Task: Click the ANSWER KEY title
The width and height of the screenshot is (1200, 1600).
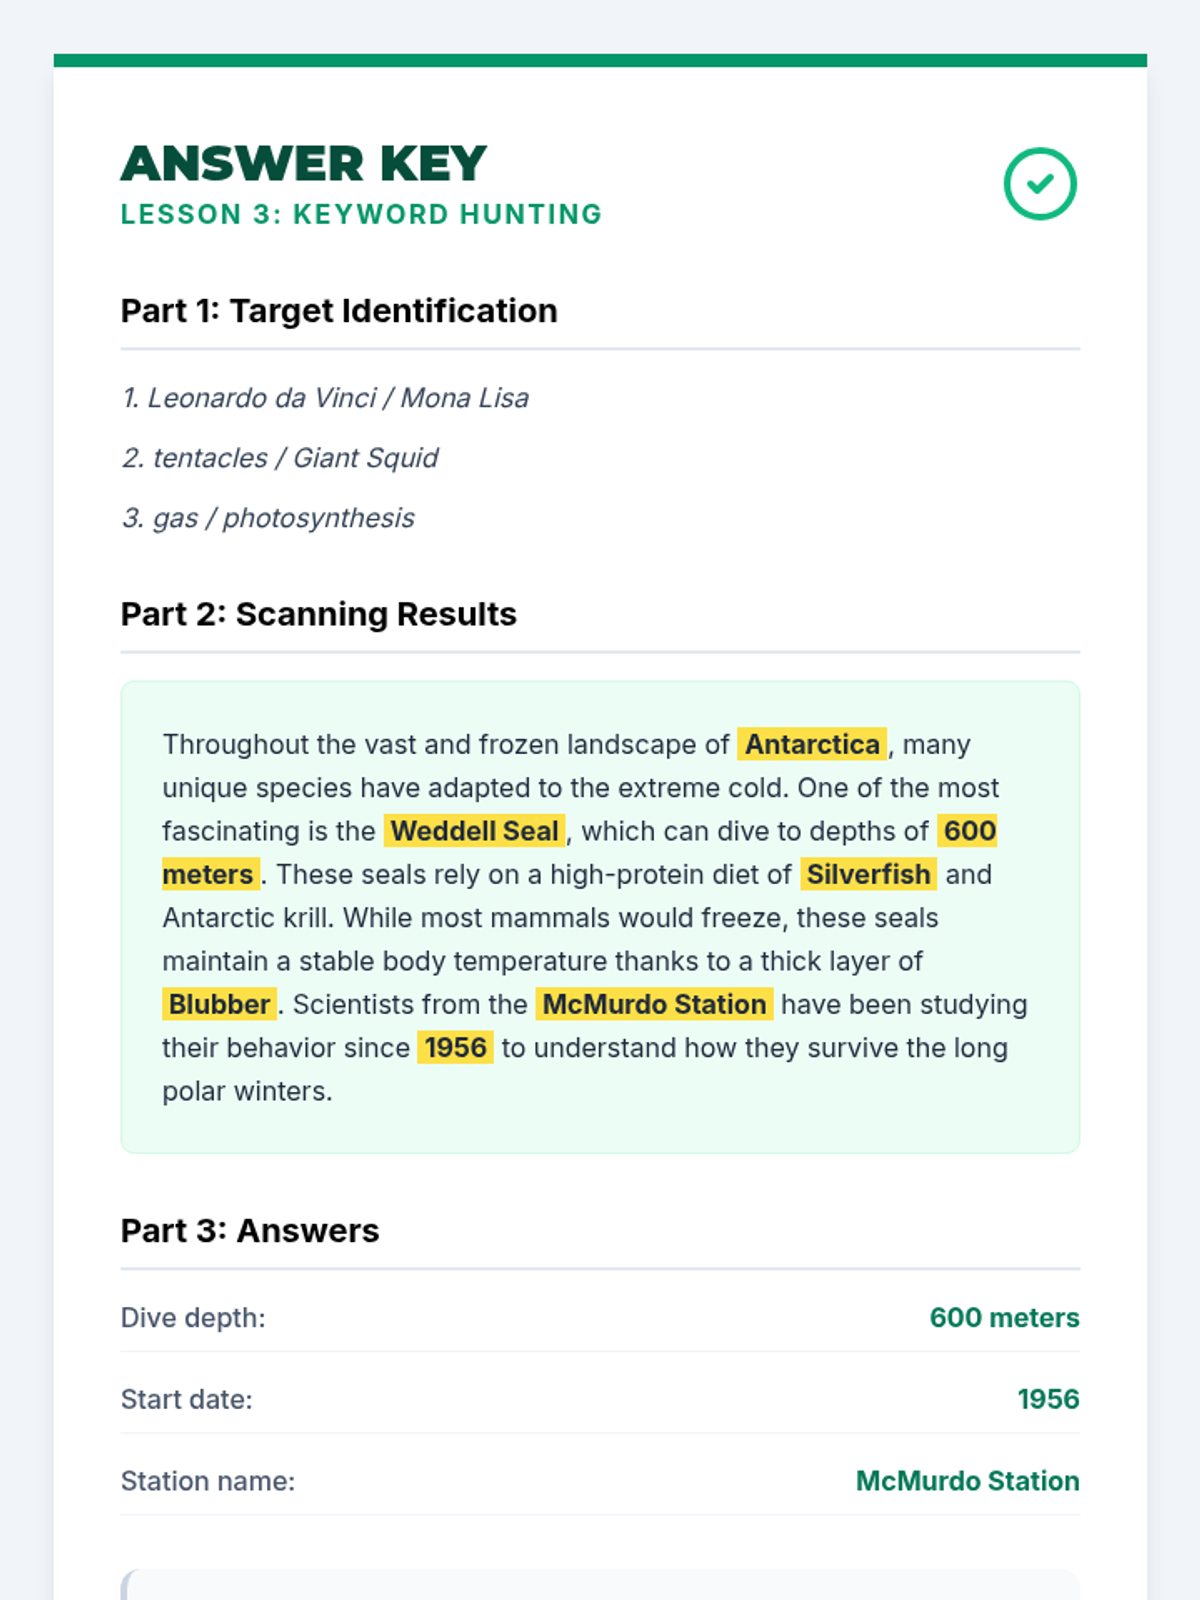Action: tap(303, 164)
